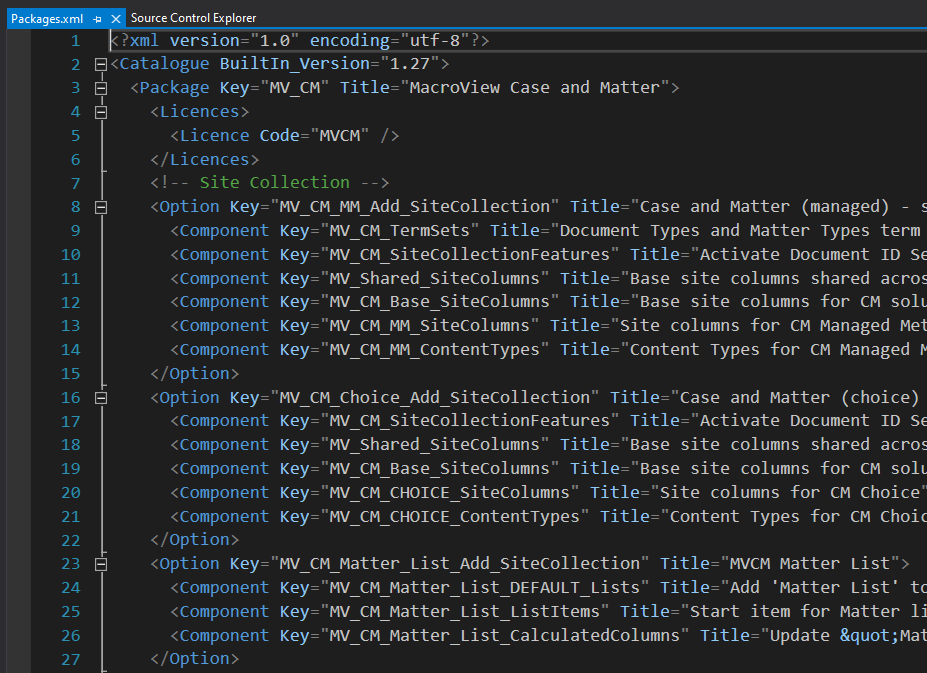The width and height of the screenshot is (927, 673).
Task: Close the Packages.xml editor tab
Action: point(114,17)
